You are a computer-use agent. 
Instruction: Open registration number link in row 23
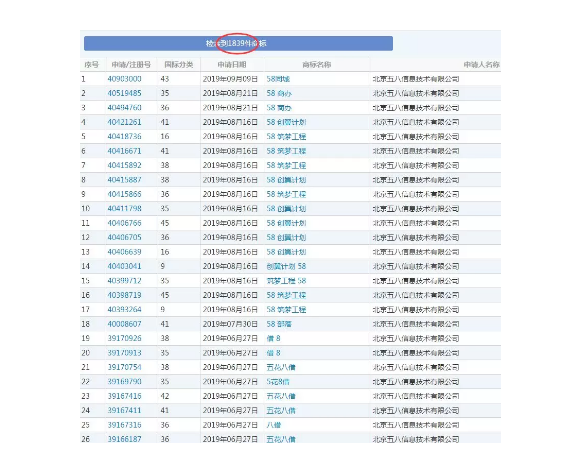tap(124, 396)
